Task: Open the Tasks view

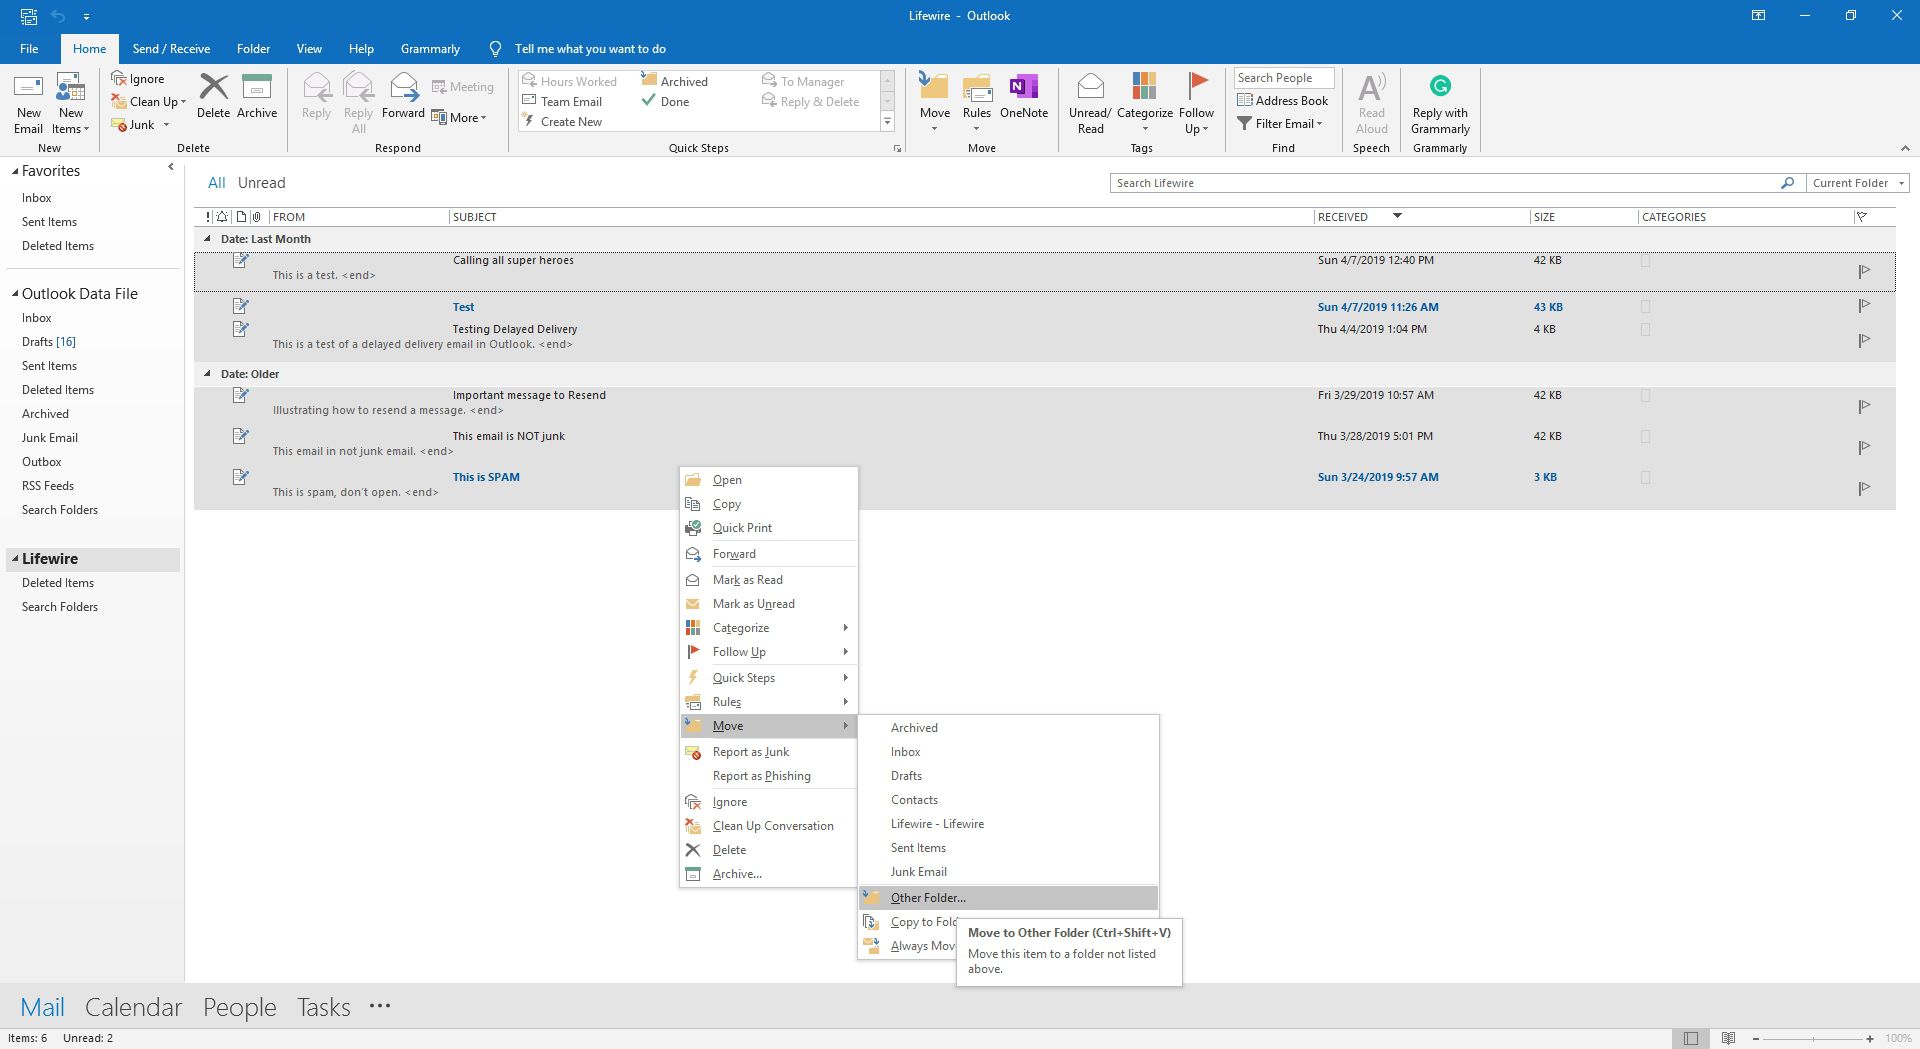Action: point(323,1007)
